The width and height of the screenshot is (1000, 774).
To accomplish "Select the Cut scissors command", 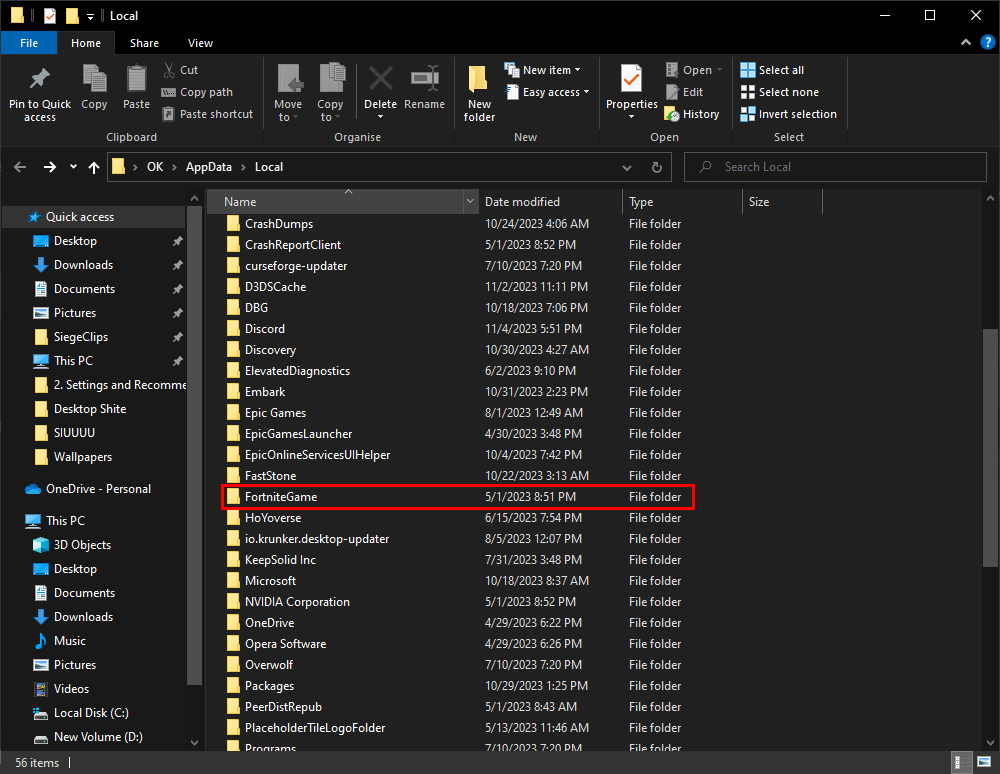I will click(x=180, y=70).
